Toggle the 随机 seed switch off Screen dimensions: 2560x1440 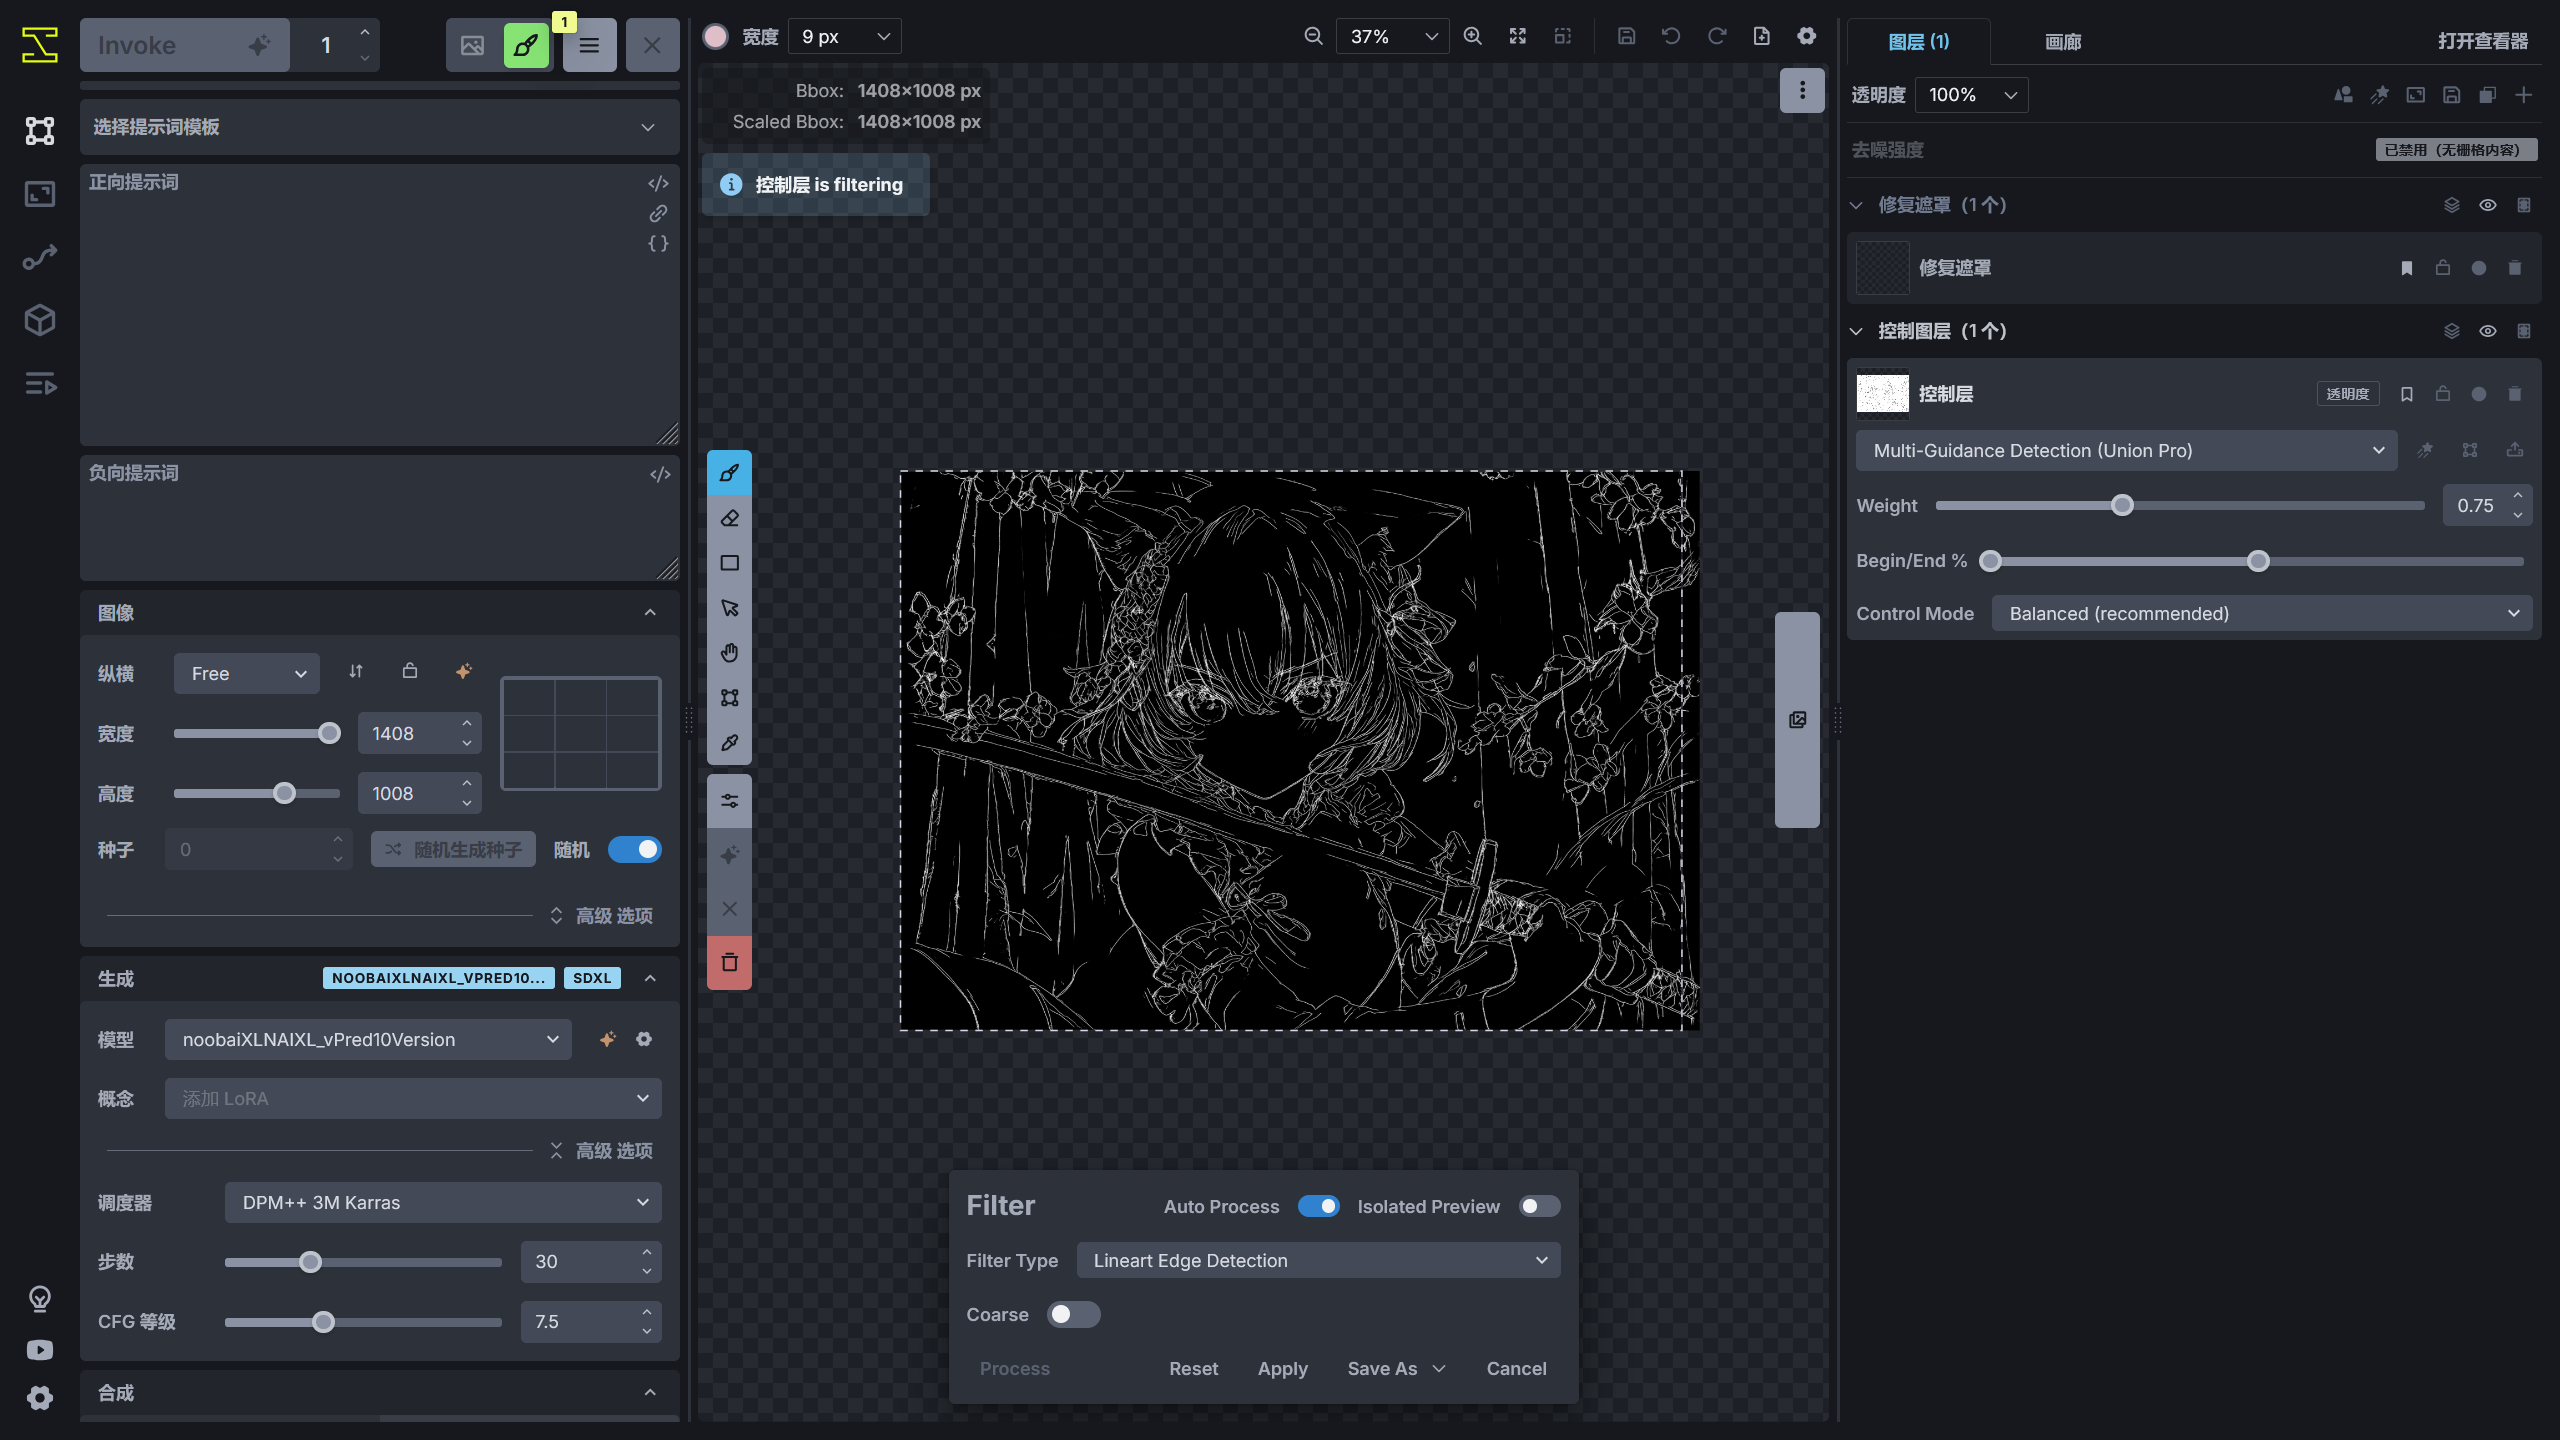[634, 849]
